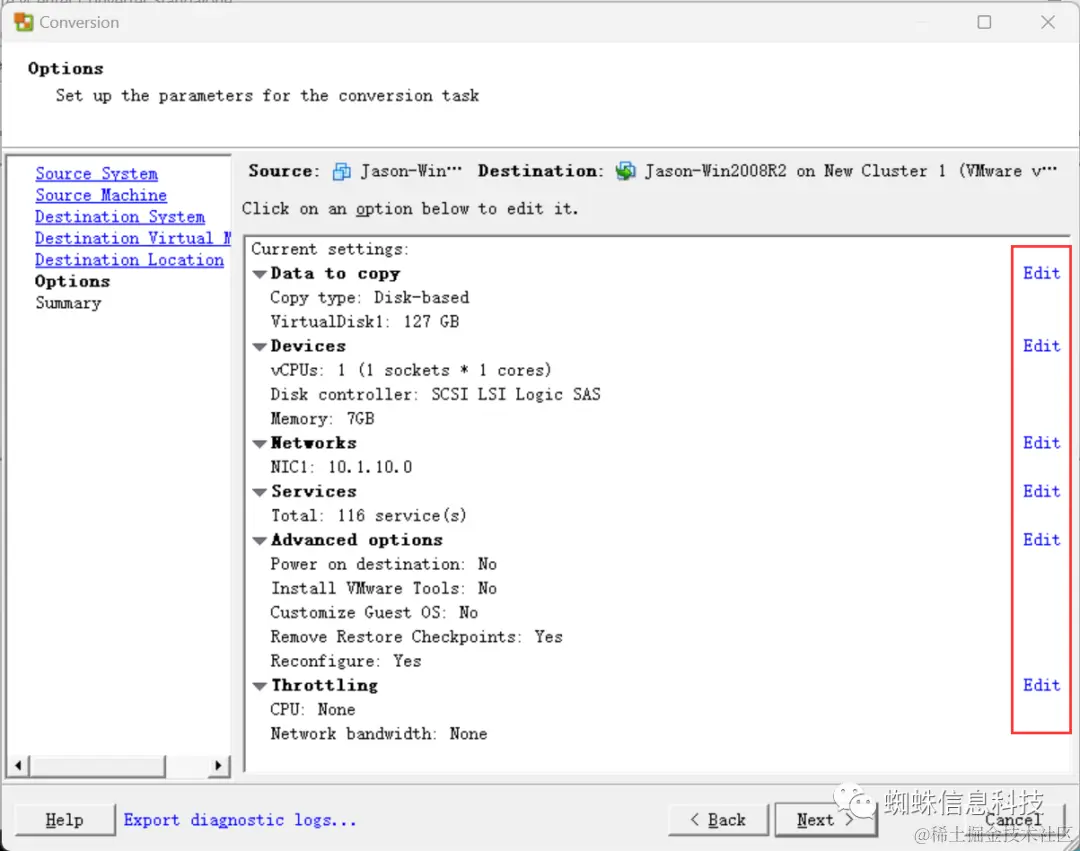Proceed with the Next button
The image size is (1080, 851).
point(825,820)
